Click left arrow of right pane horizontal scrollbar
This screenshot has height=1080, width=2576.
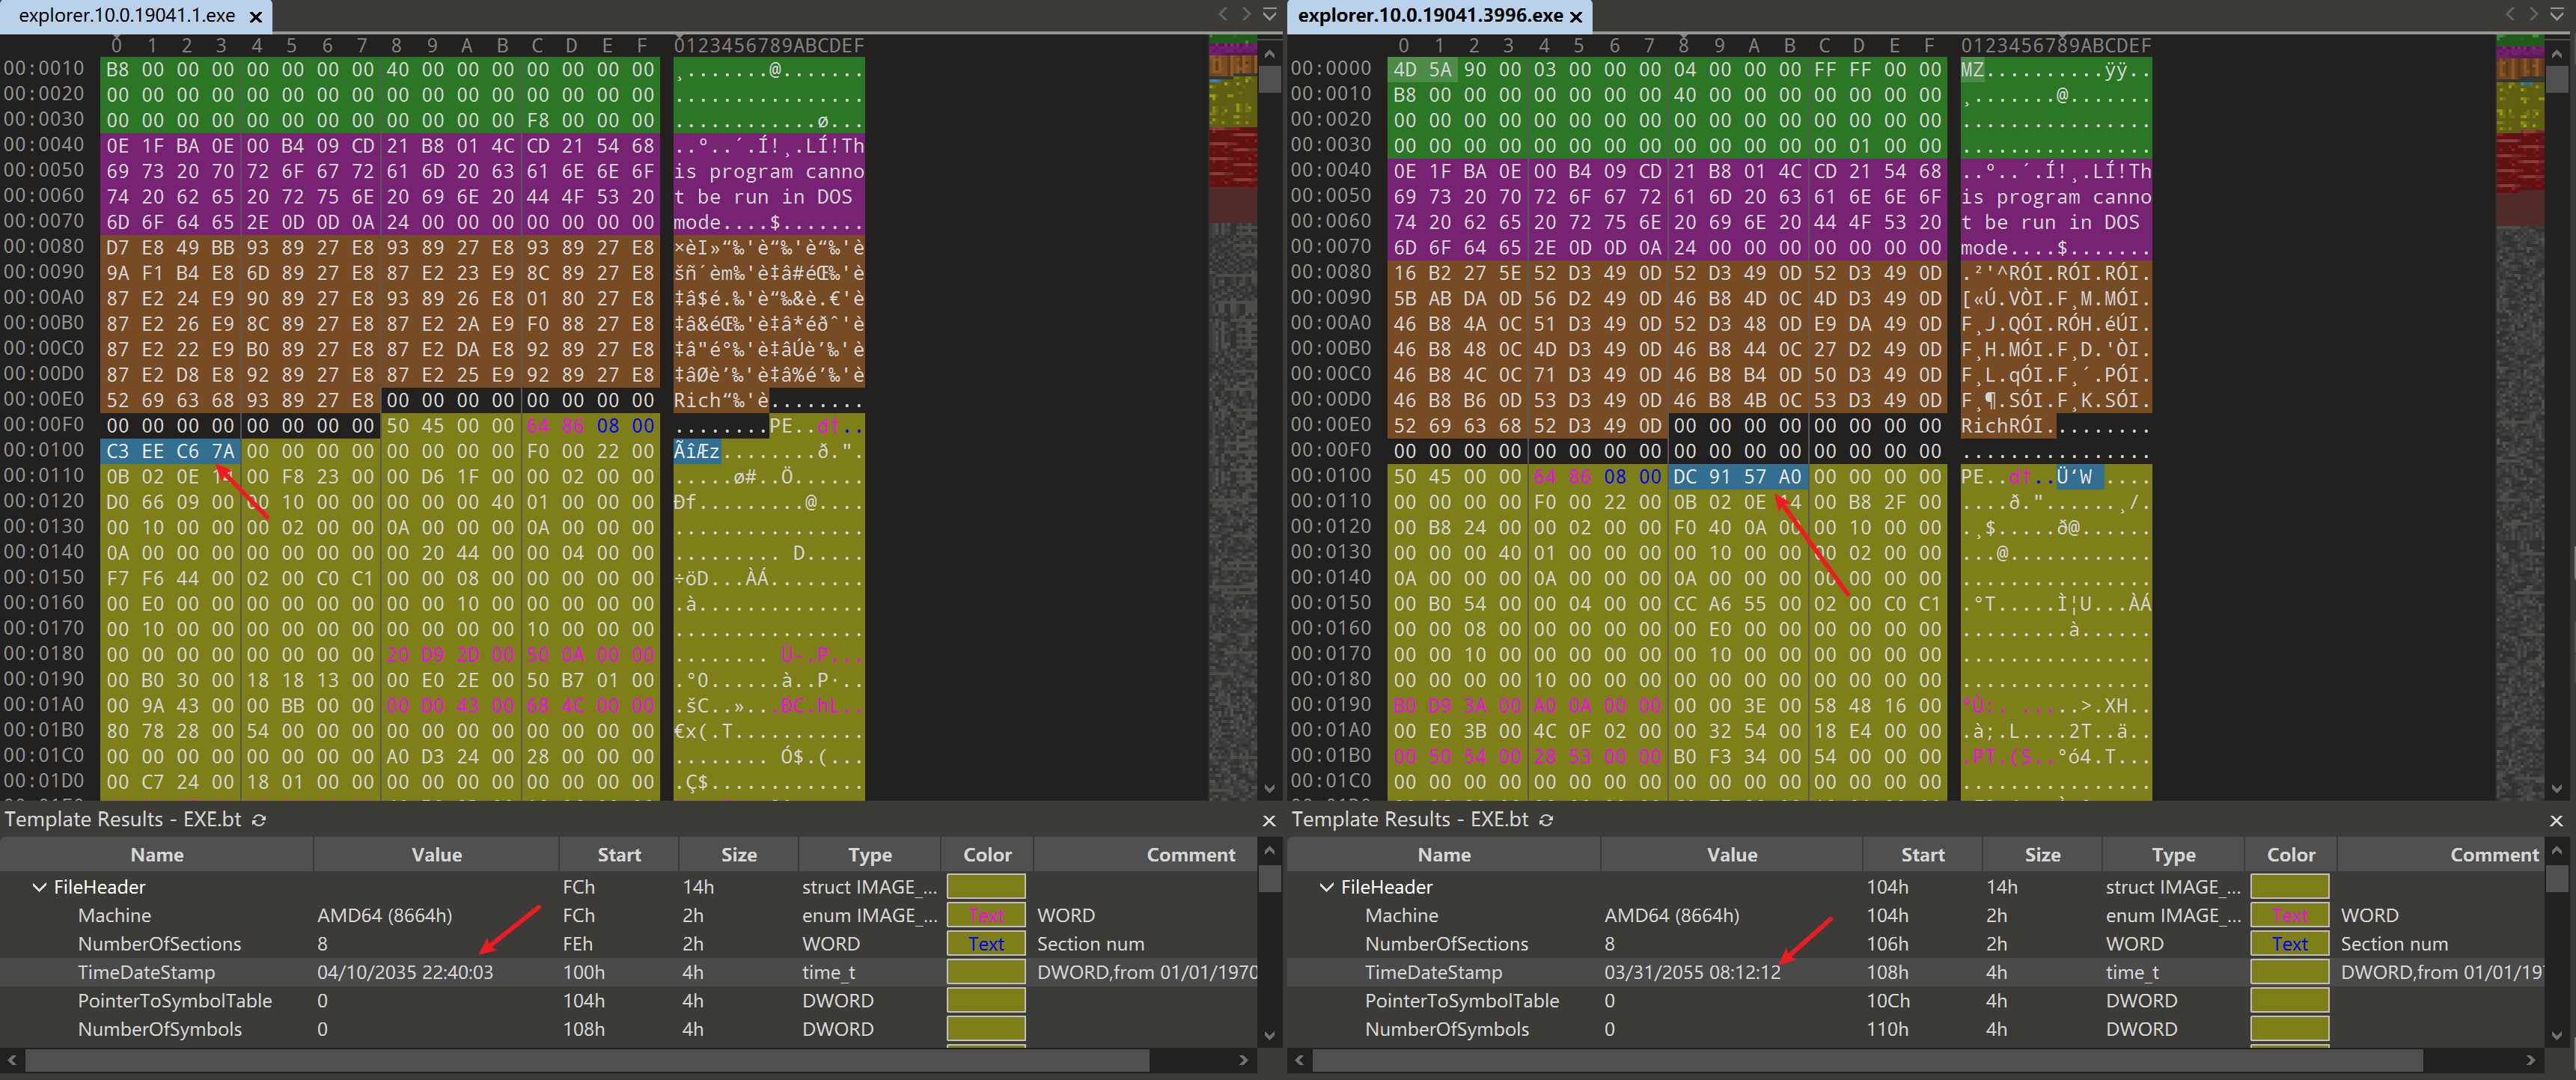[x=1299, y=1059]
